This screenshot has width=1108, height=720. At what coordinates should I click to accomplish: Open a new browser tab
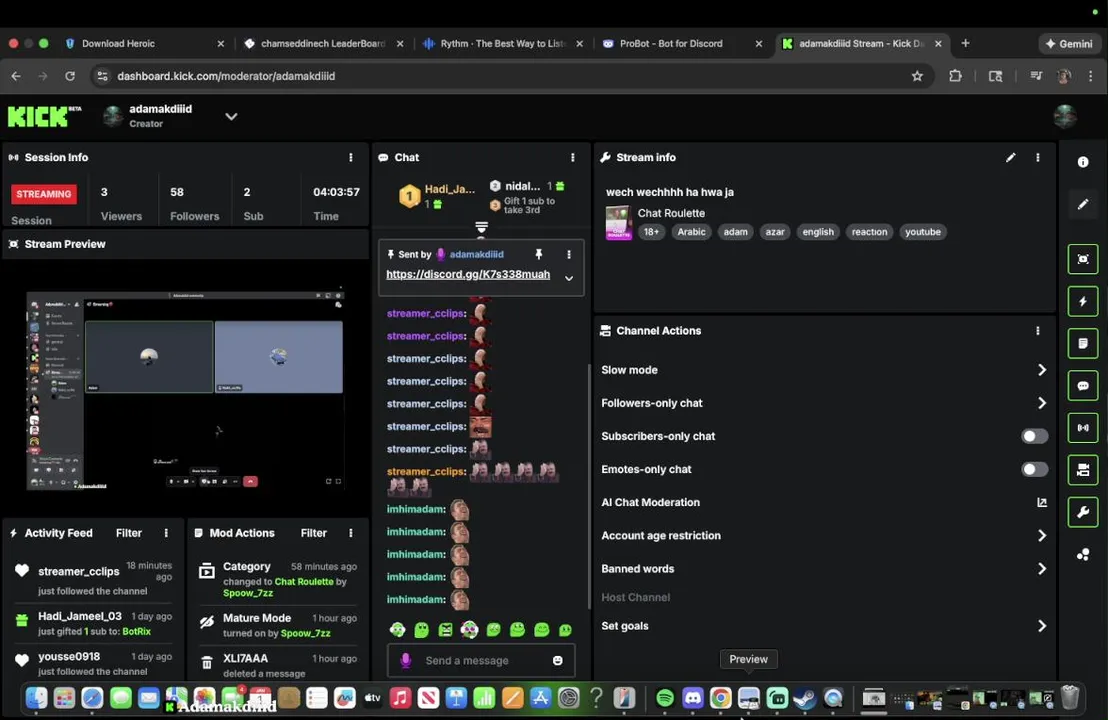965,43
